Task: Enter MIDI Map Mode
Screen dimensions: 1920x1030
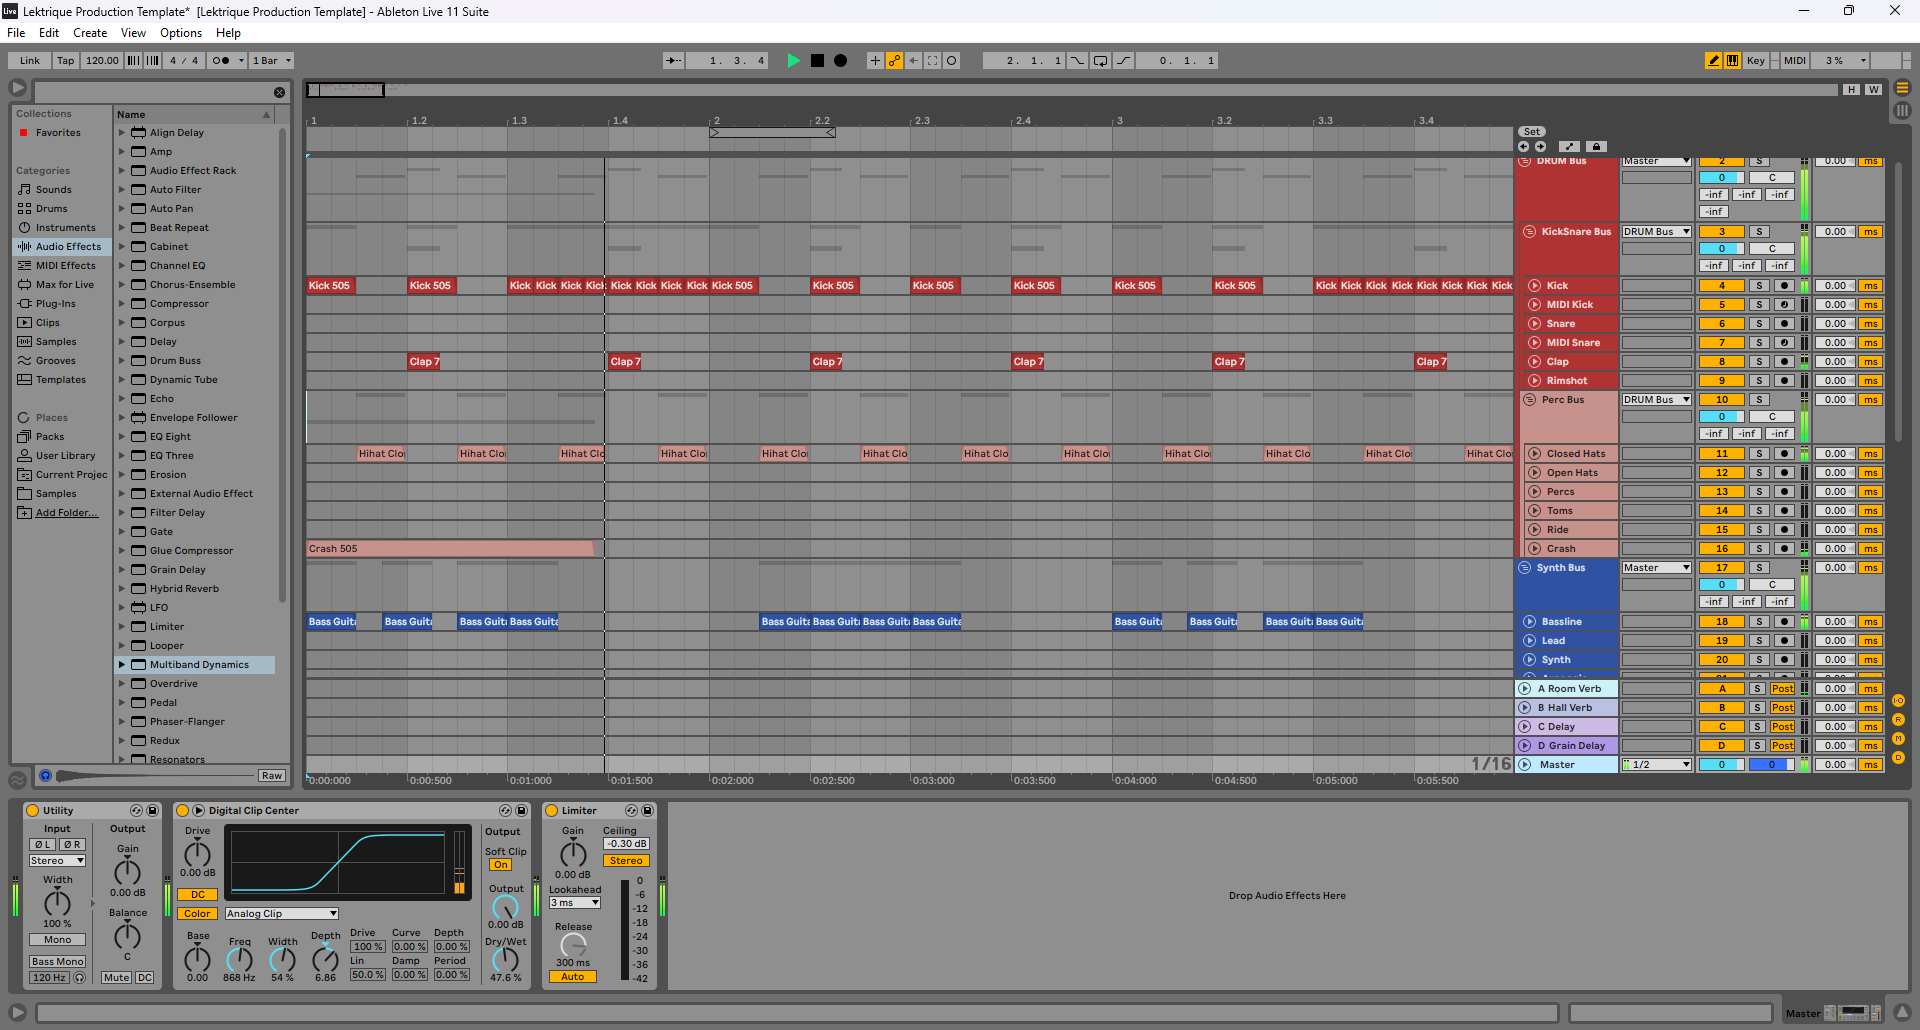Action: tap(1793, 60)
